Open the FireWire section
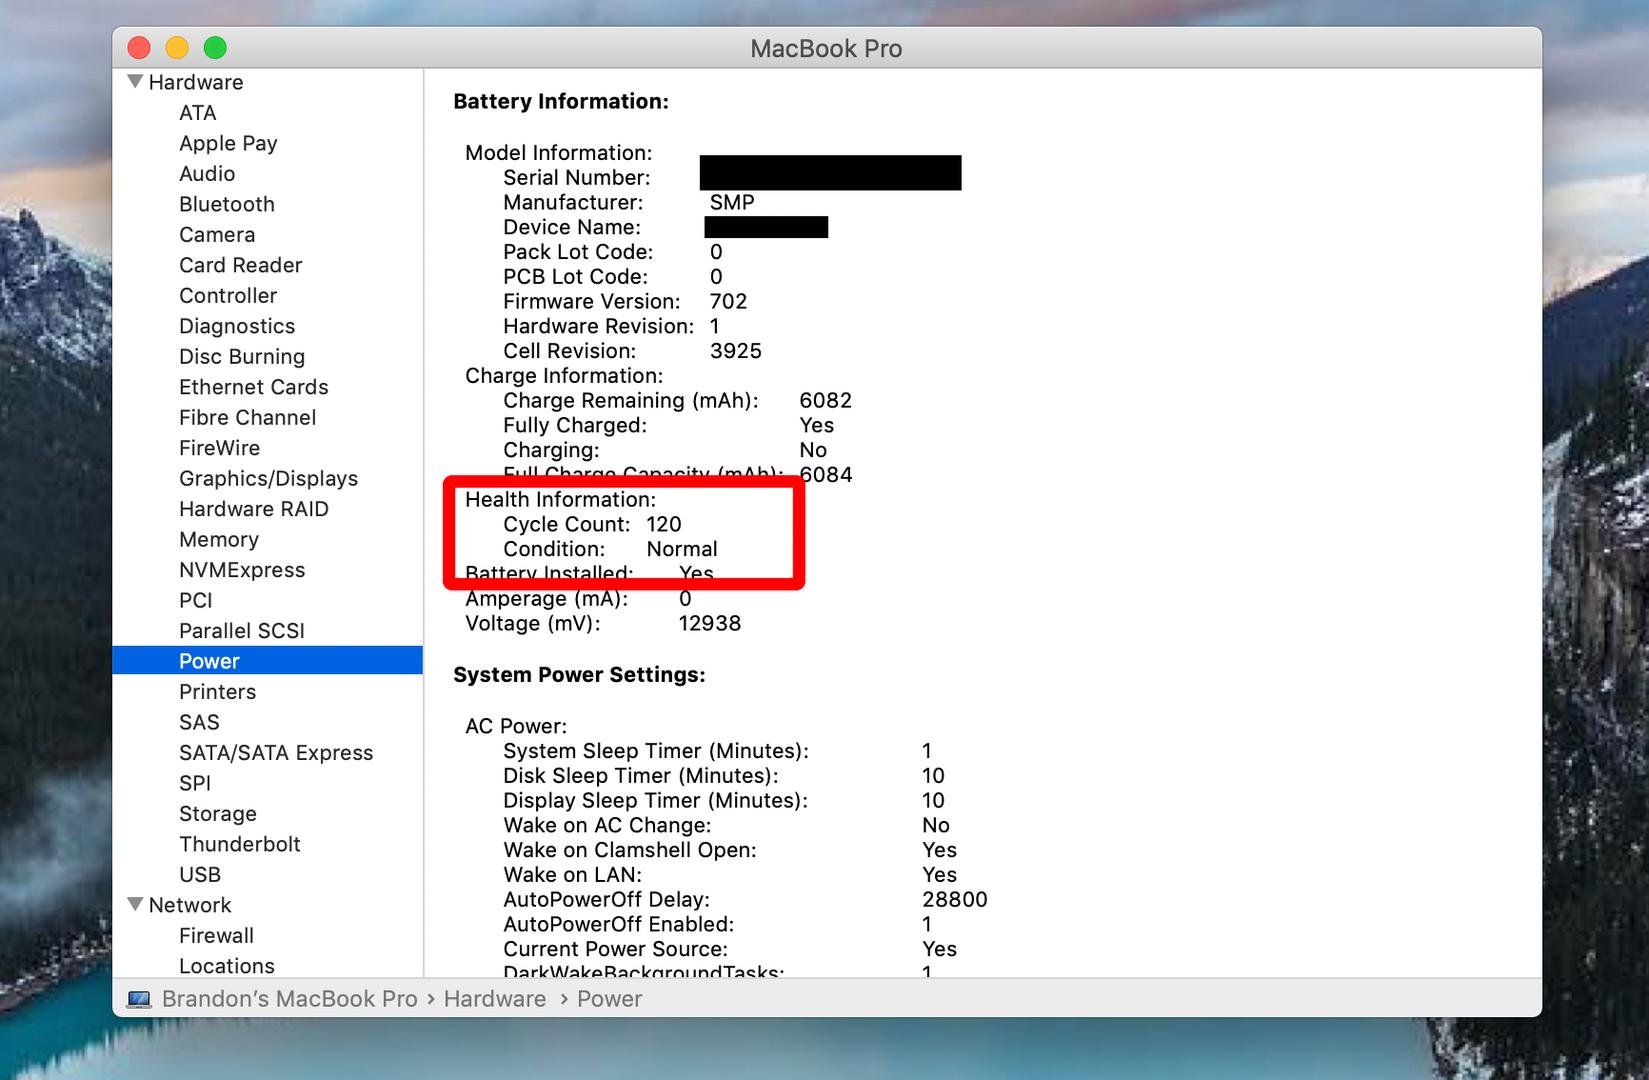 (219, 448)
